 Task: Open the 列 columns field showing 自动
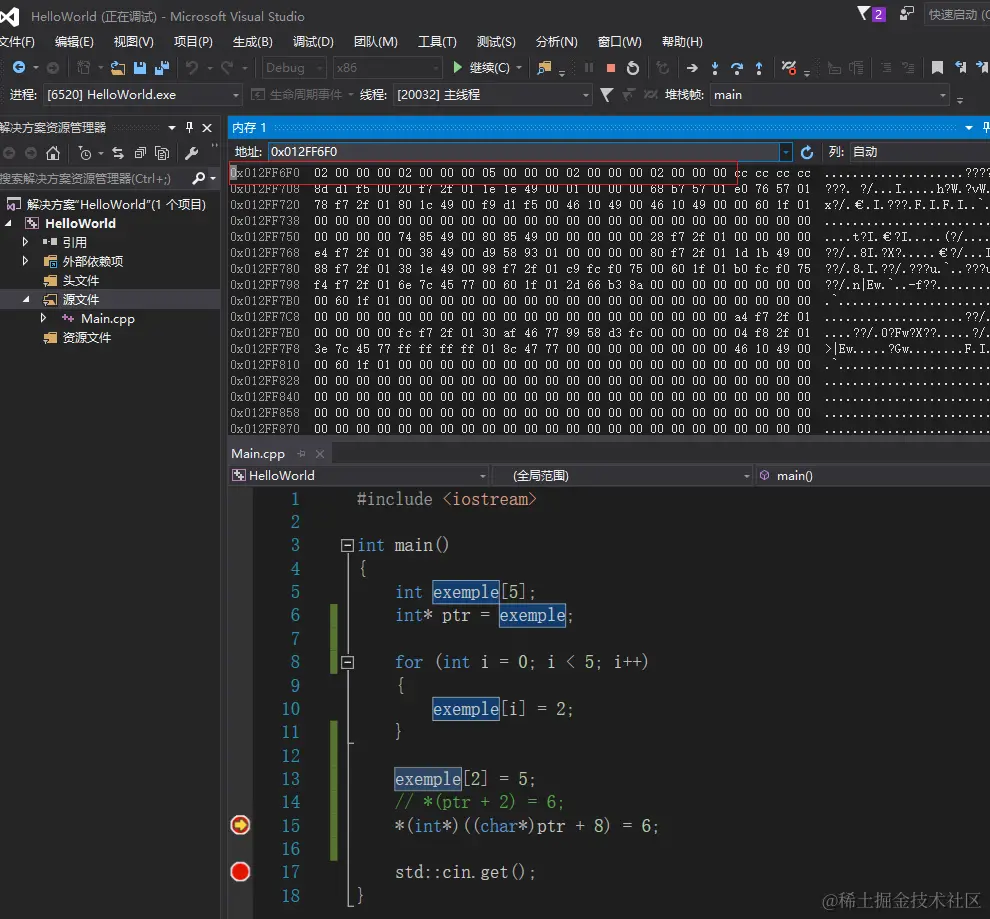click(x=919, y=152)
